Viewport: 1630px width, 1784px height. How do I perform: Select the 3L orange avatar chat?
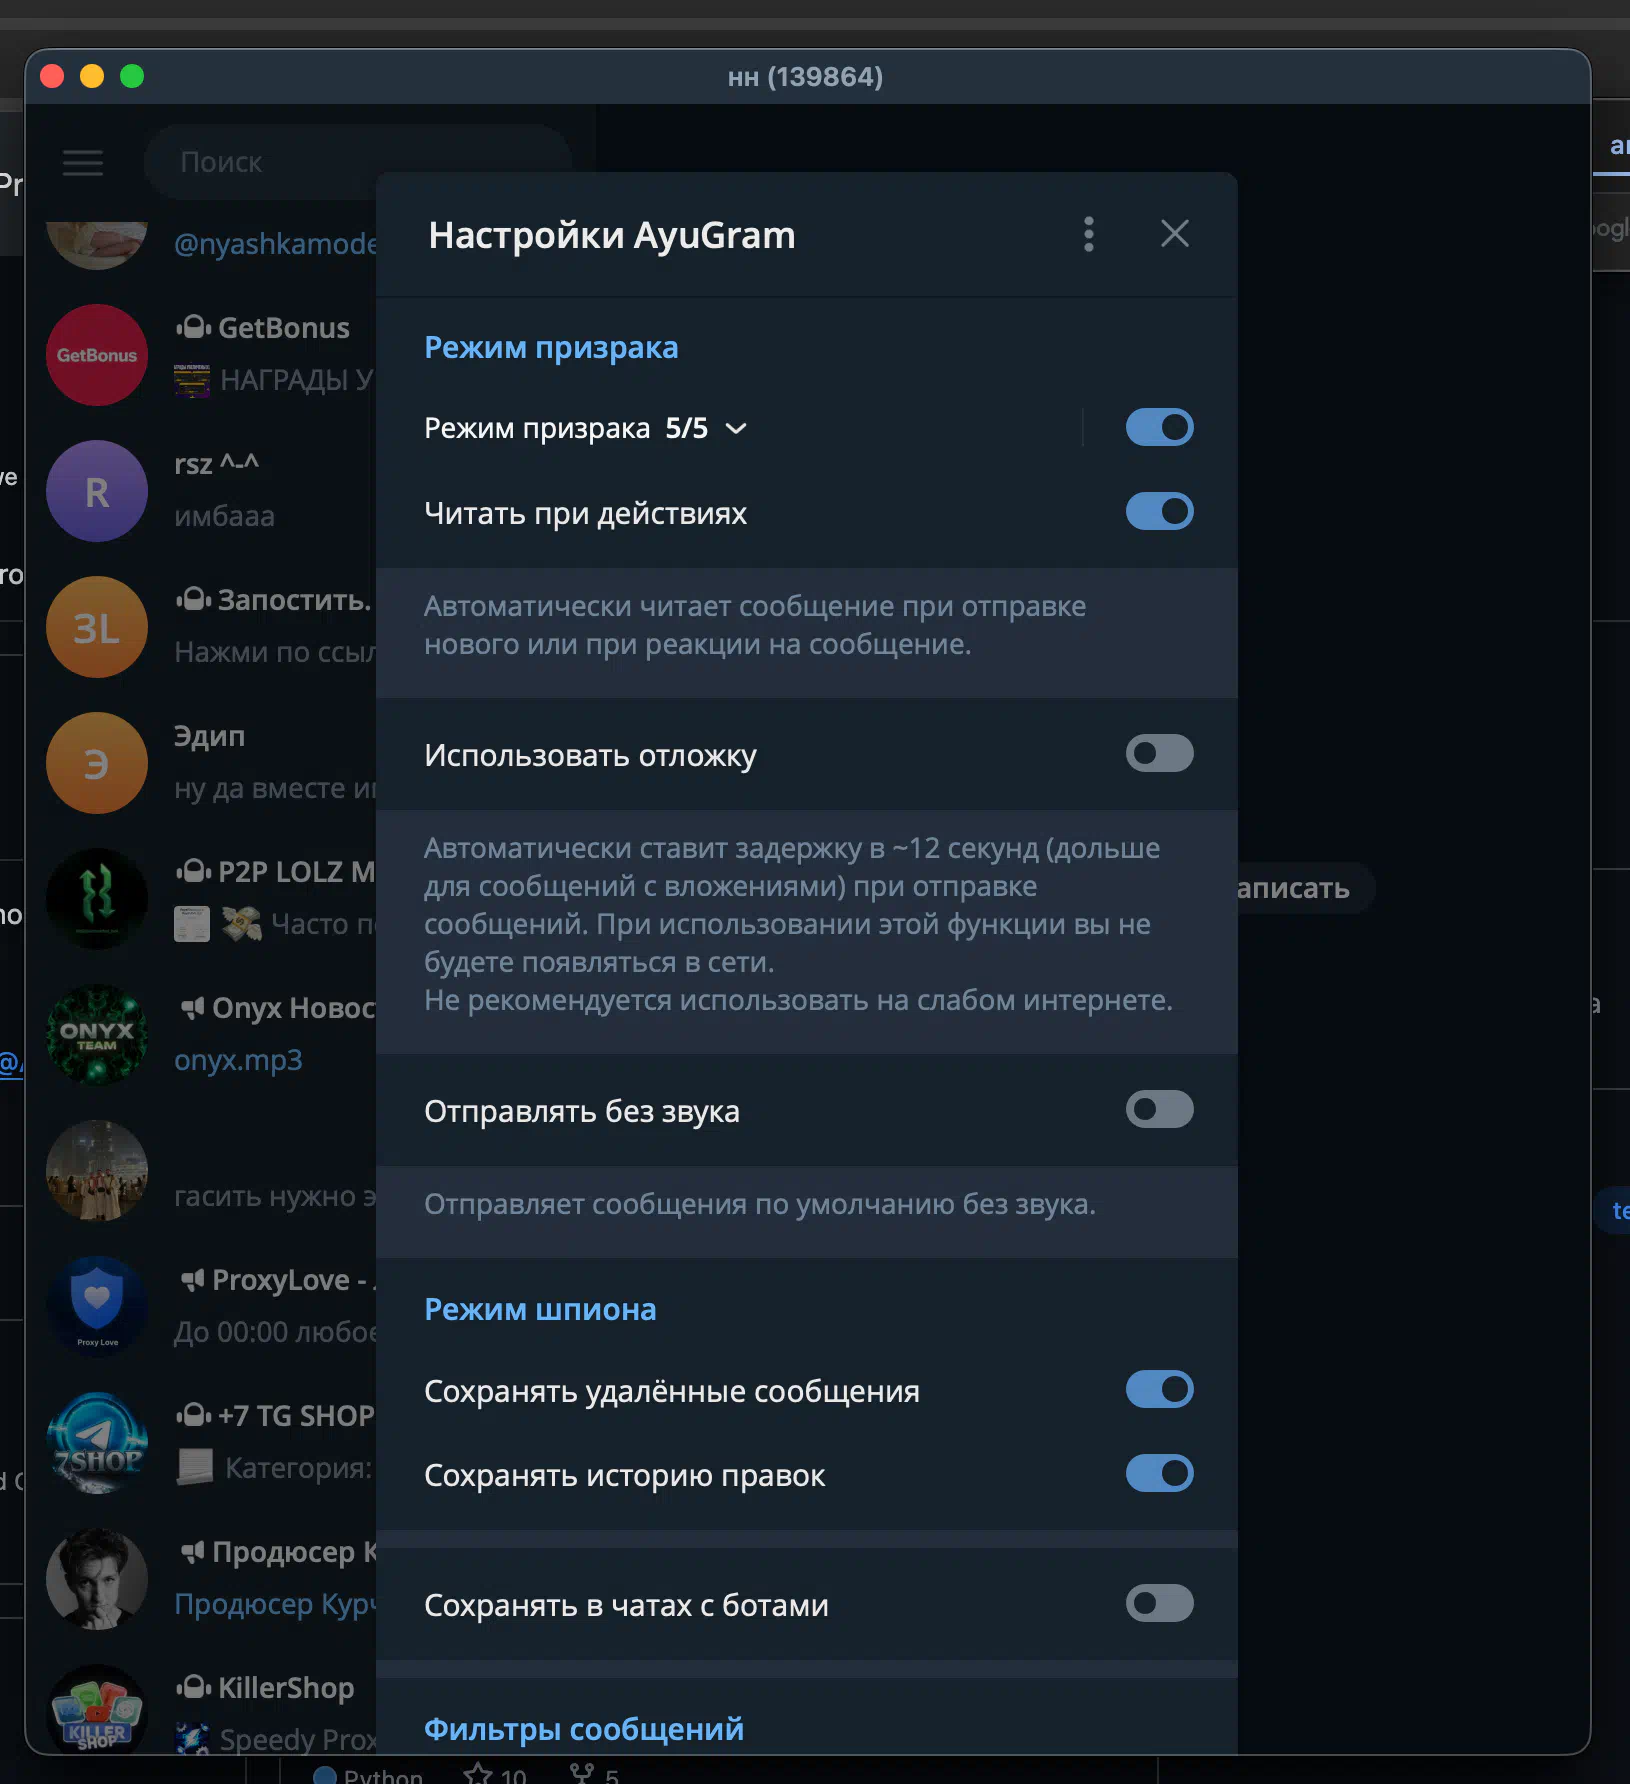[x=97, y=627]
